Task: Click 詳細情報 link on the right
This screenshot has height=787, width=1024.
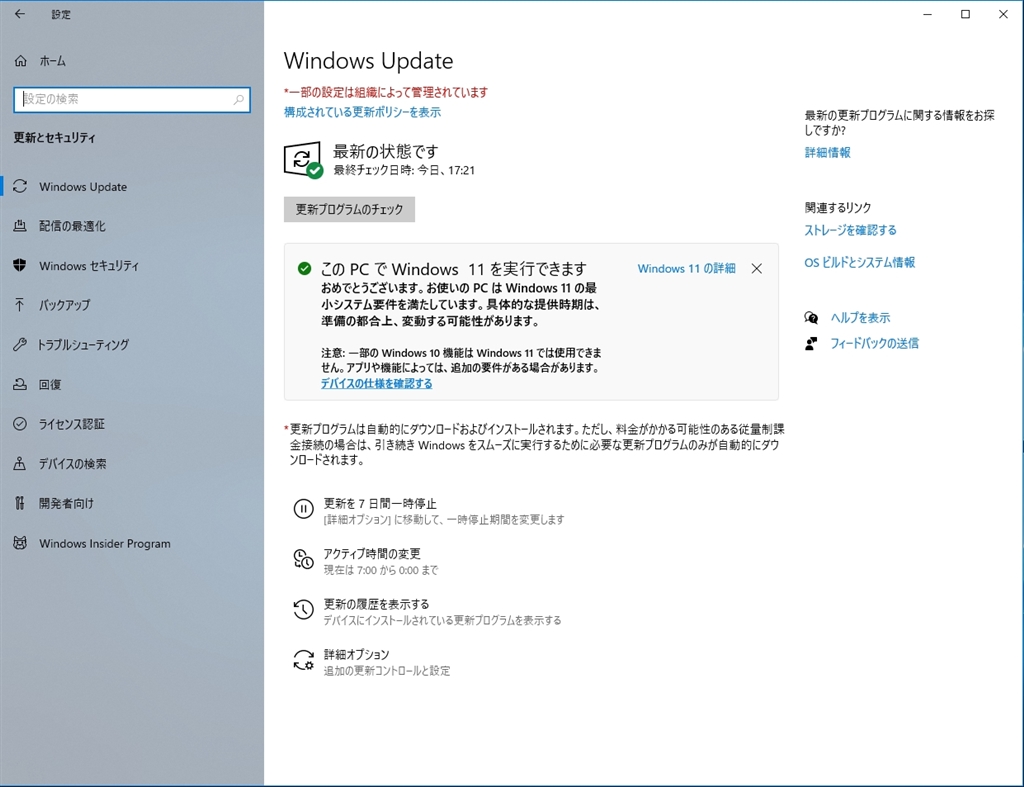Action: coord(827,152)
